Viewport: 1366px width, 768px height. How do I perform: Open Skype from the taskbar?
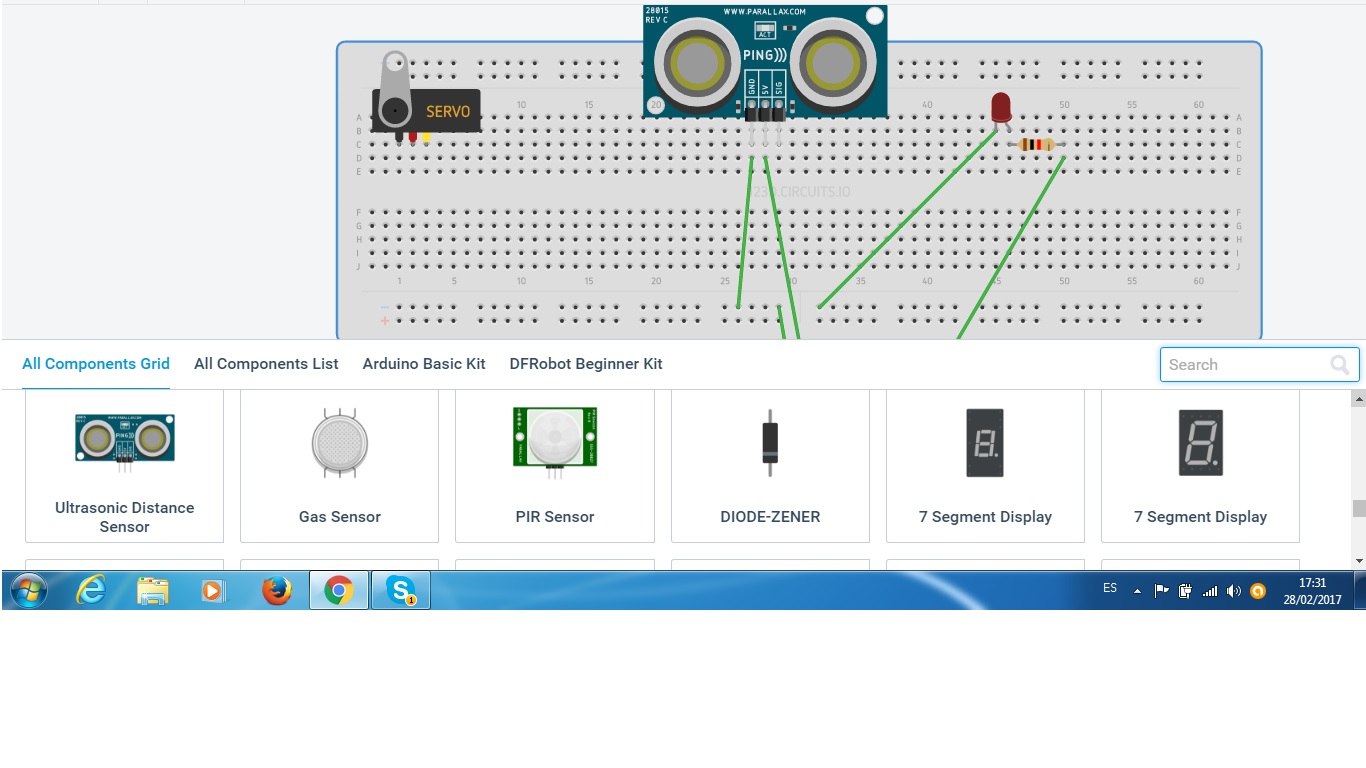(x=401, y=591)
